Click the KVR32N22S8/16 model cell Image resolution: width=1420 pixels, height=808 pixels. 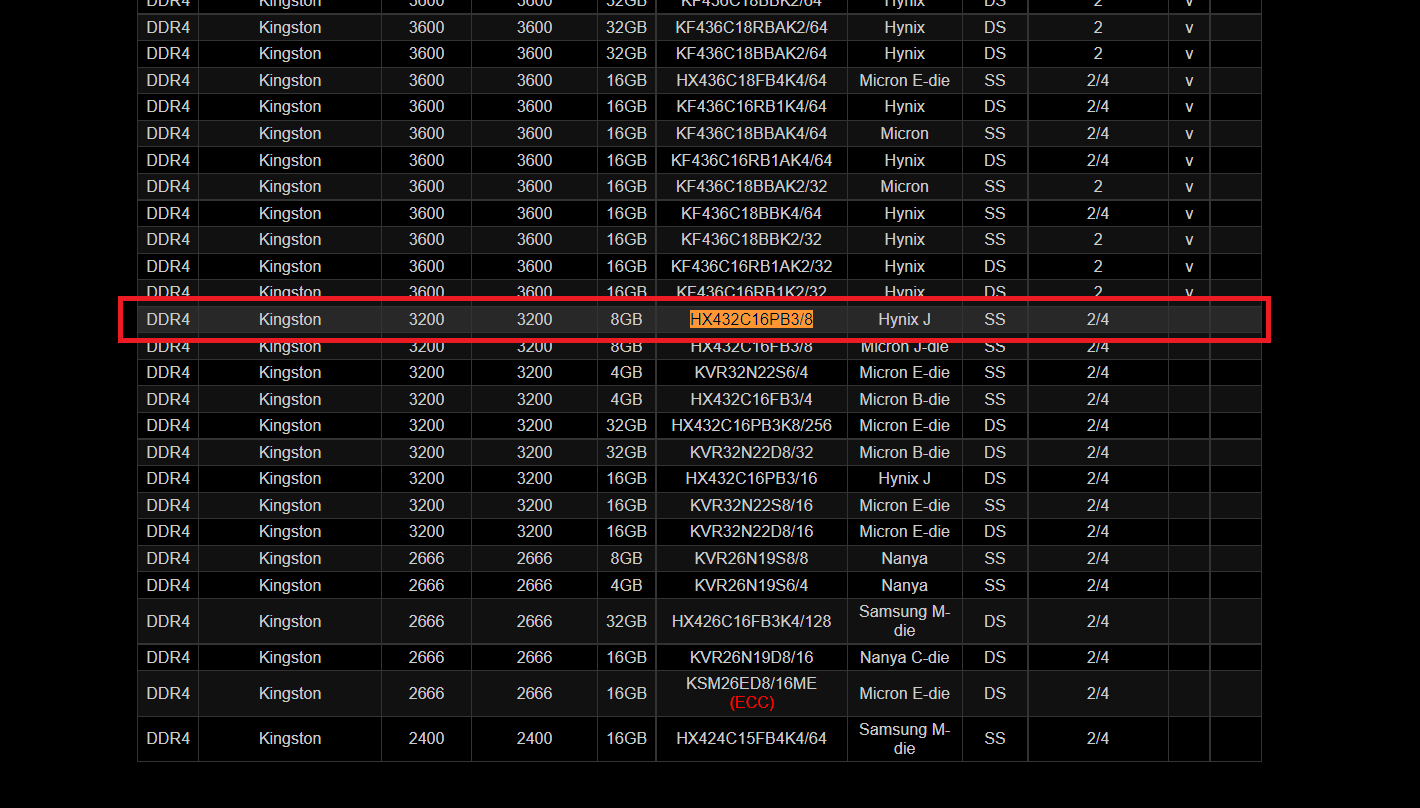751,505
